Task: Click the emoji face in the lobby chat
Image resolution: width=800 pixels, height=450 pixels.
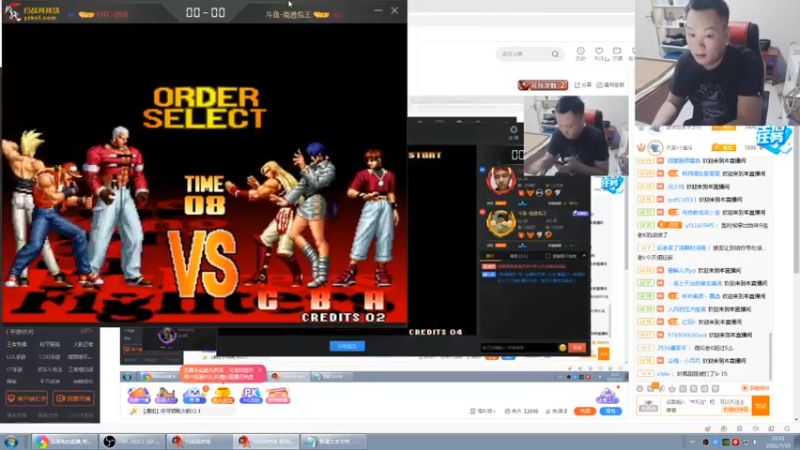Action: click(x=562, y=347)
